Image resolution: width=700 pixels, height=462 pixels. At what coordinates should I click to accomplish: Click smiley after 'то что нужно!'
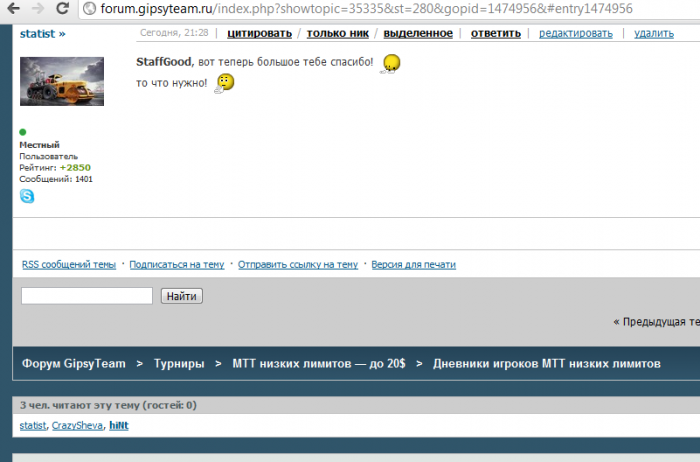pos(225,83)
